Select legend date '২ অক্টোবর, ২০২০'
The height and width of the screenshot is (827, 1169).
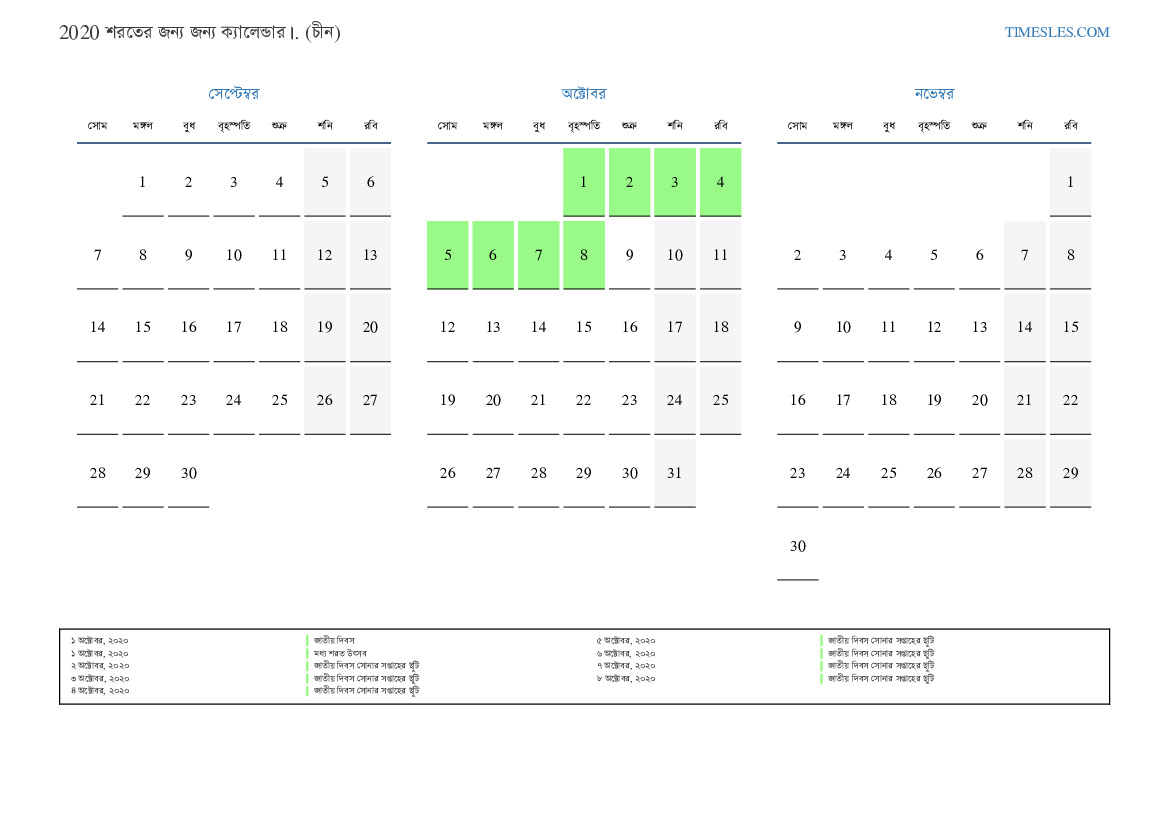point(100,665)
